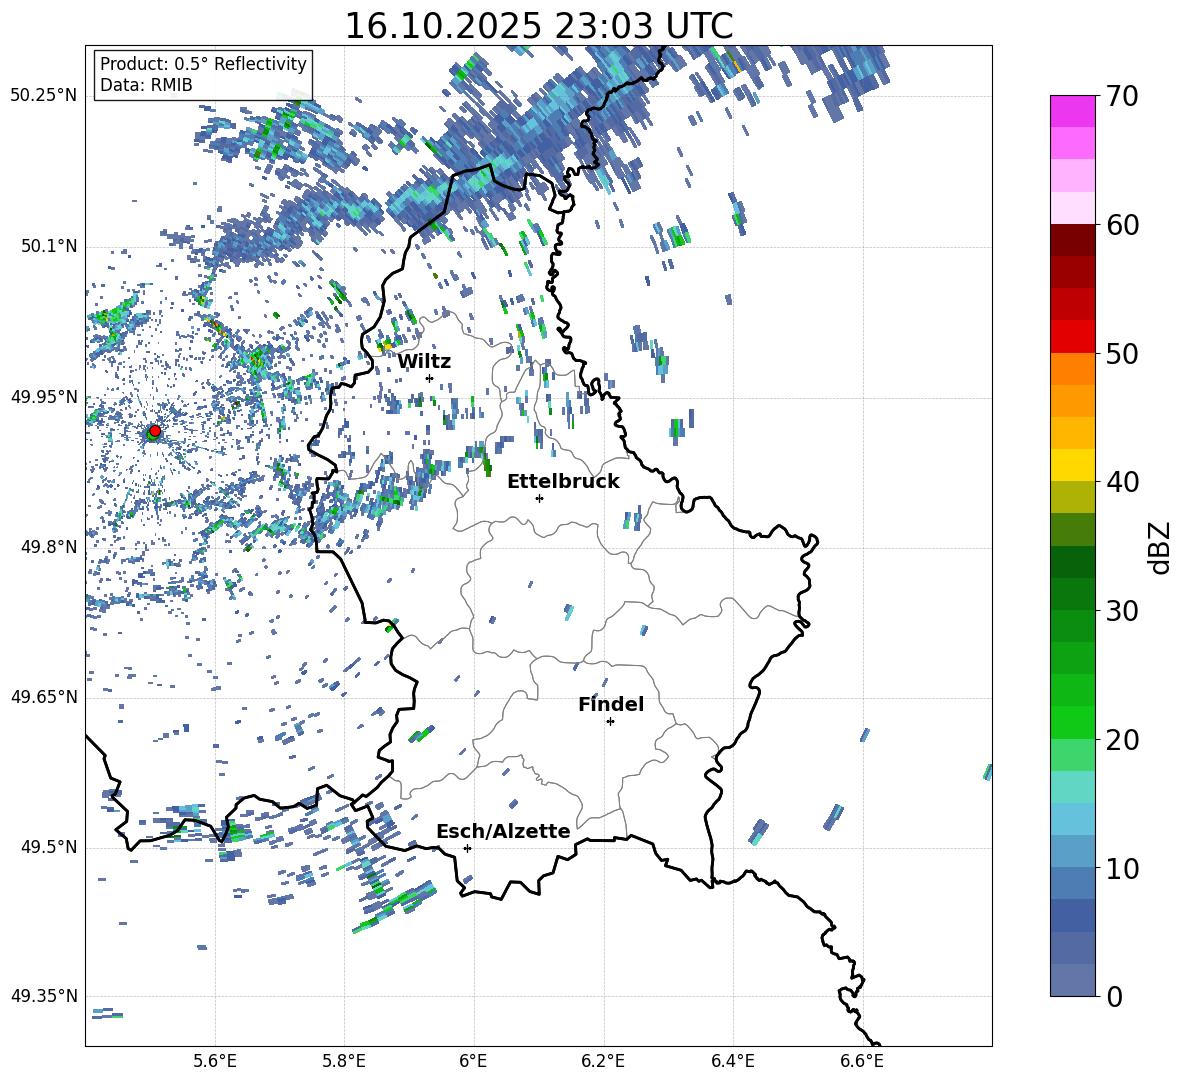This screenshot has height=1081, width=1184.
Task: Click the Esch/Alzette station cross marker
Action: [x=467, y=848]
